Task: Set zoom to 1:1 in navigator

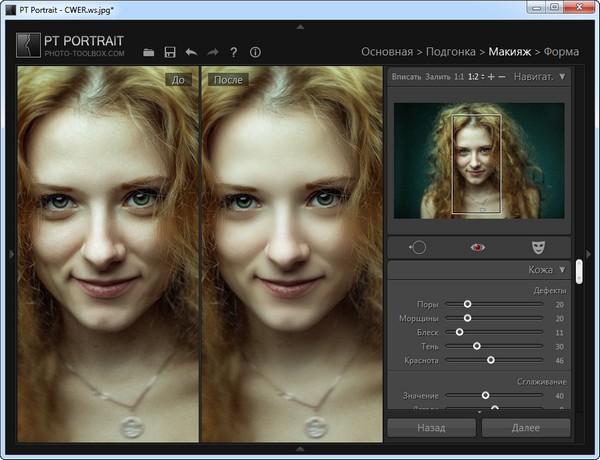Action: coord(458,76)
